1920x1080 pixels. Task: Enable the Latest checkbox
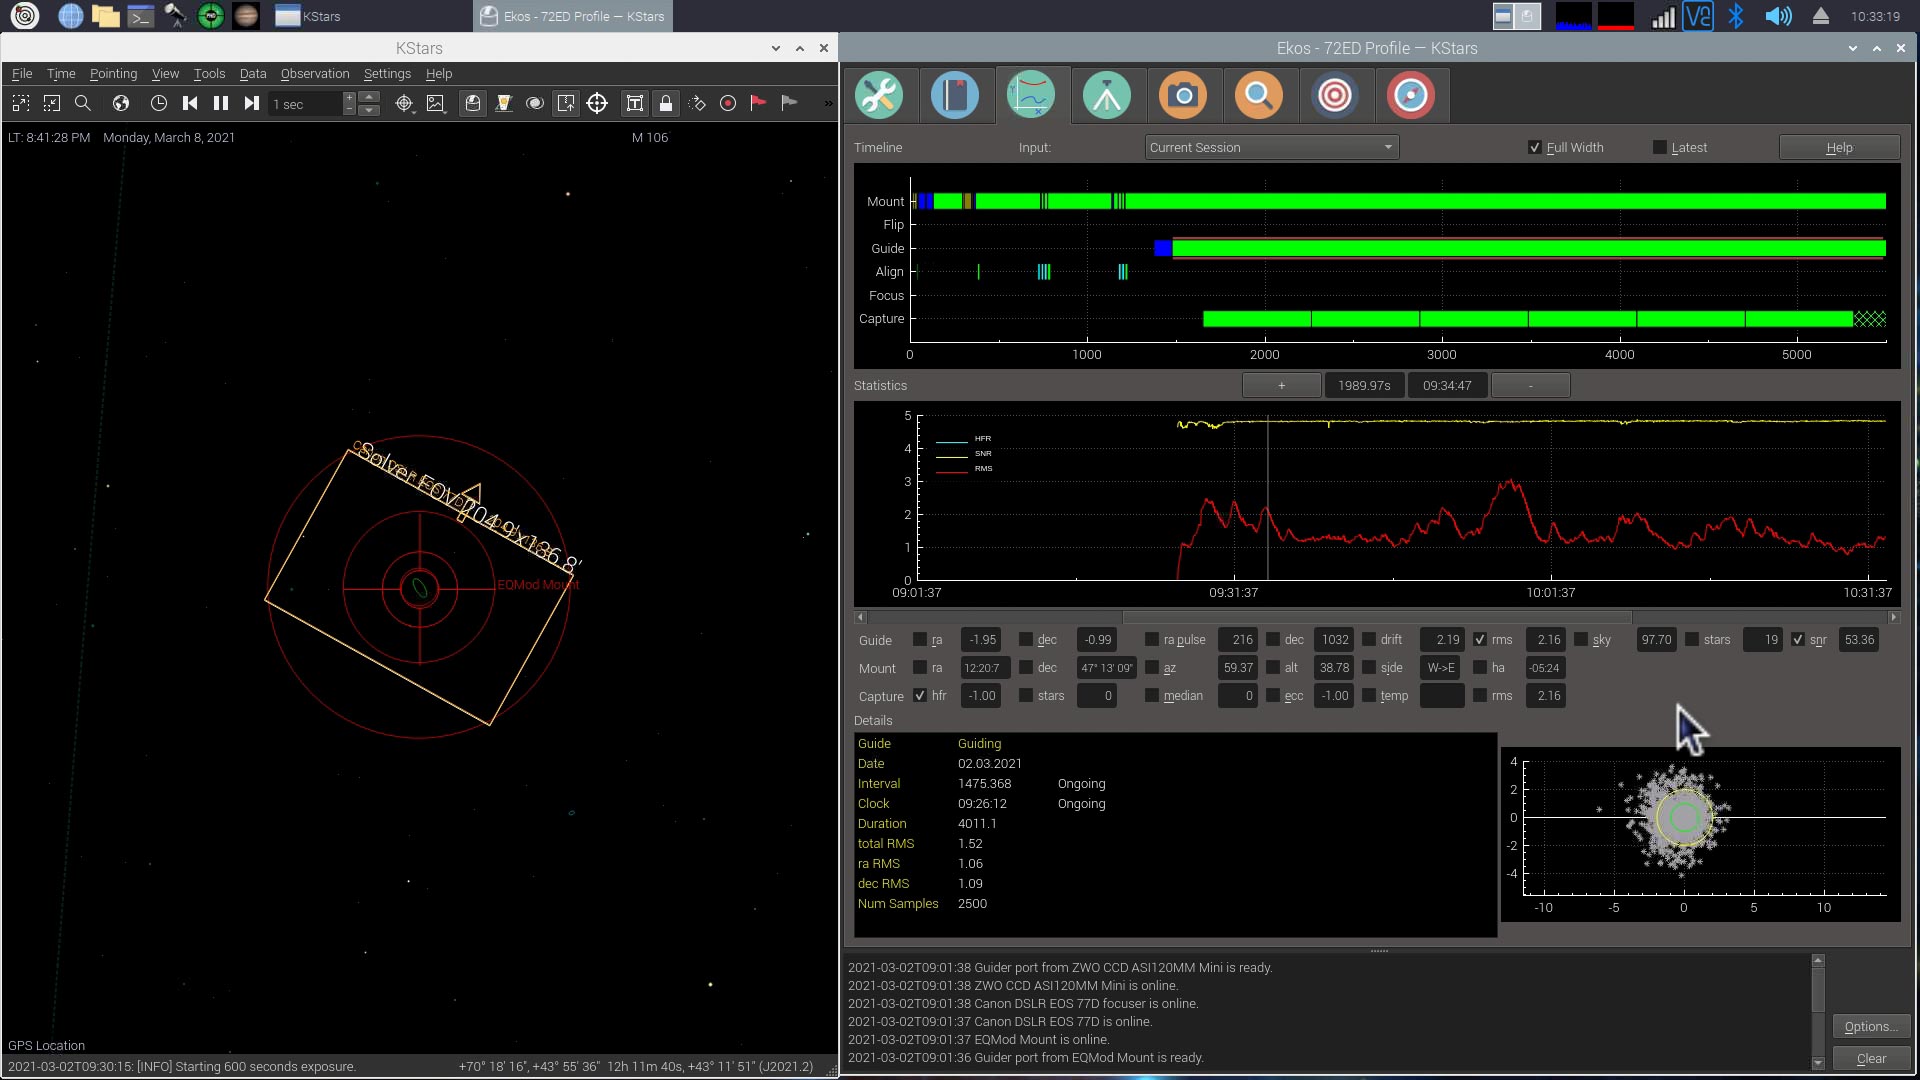(1660, 148)
